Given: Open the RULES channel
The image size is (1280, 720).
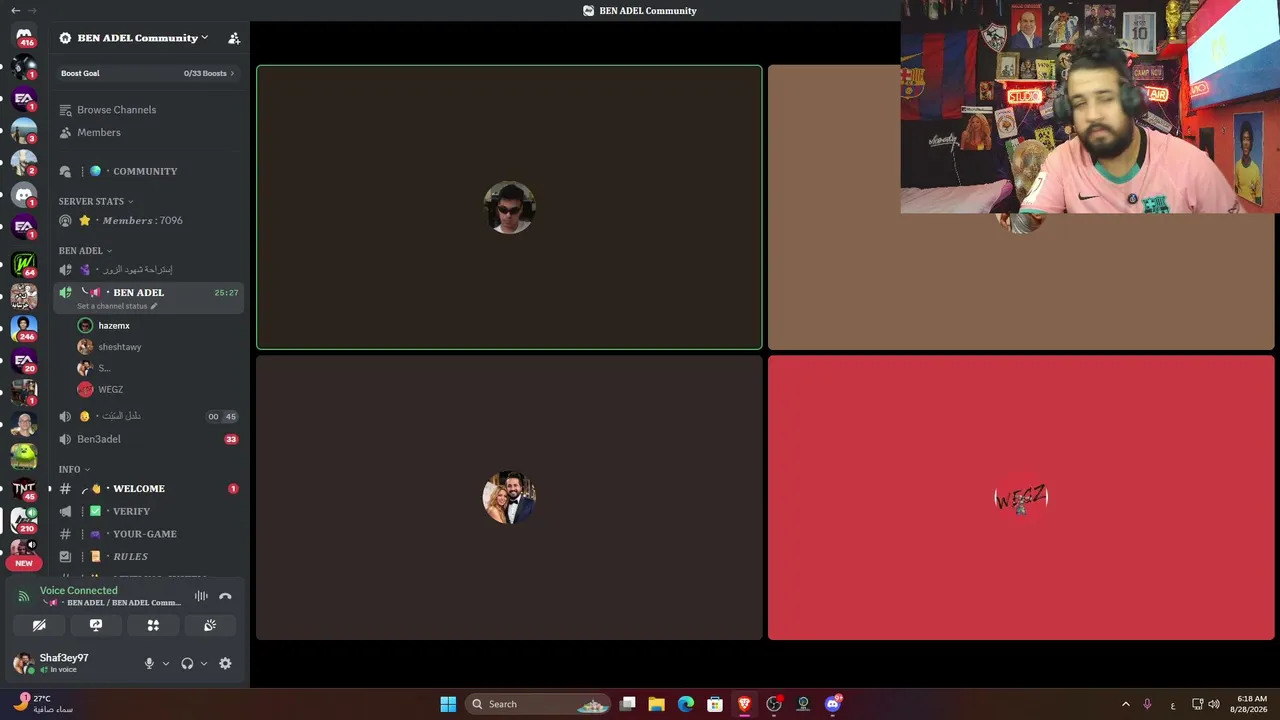Looking at the screenshot, I should click(x=148, y=556).
